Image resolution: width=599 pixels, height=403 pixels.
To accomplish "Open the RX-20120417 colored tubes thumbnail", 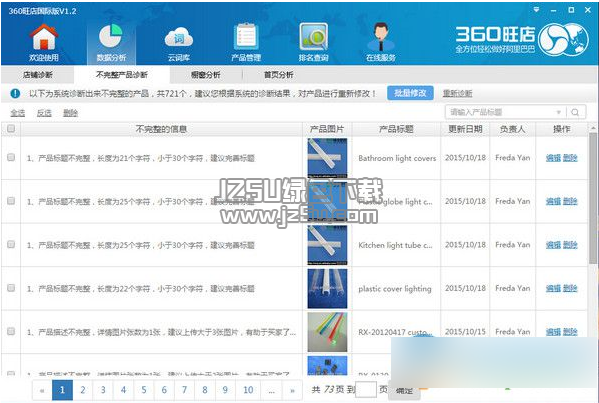I will [327, 332].
